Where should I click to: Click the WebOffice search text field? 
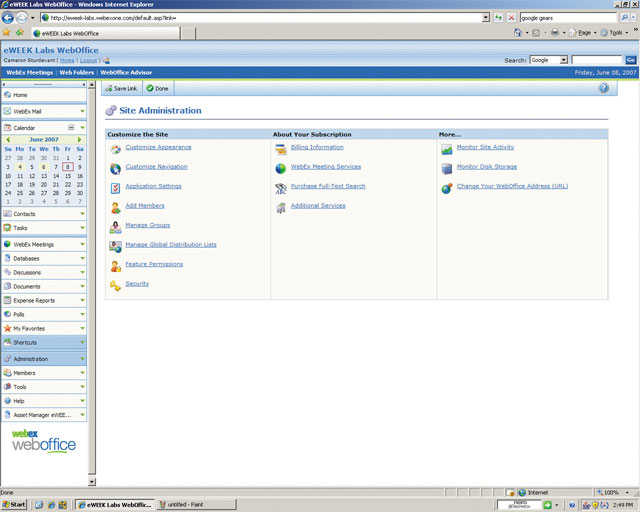pos(597,60)
